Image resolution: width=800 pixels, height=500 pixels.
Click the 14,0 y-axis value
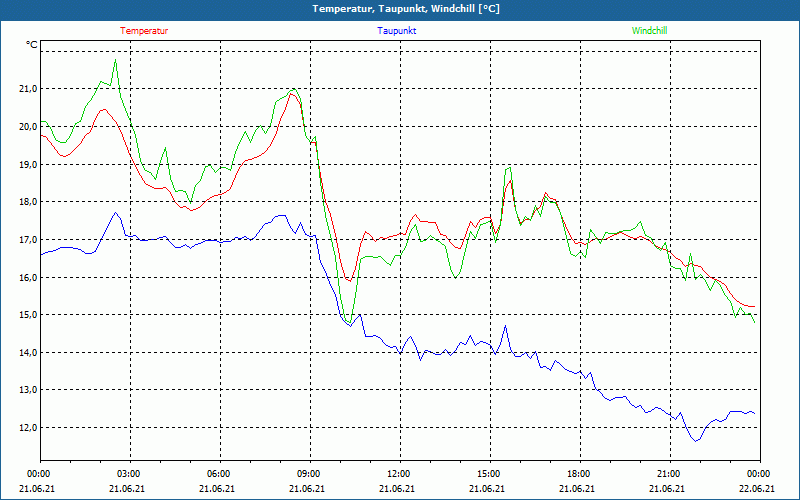[x=28, y=353]
